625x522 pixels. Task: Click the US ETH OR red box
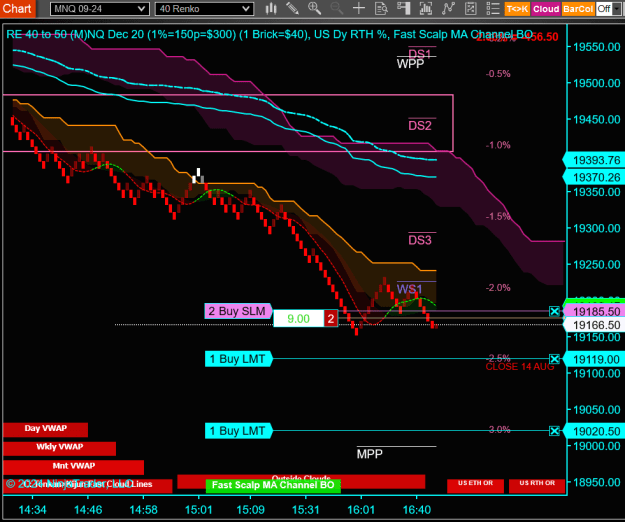[475, 485]
